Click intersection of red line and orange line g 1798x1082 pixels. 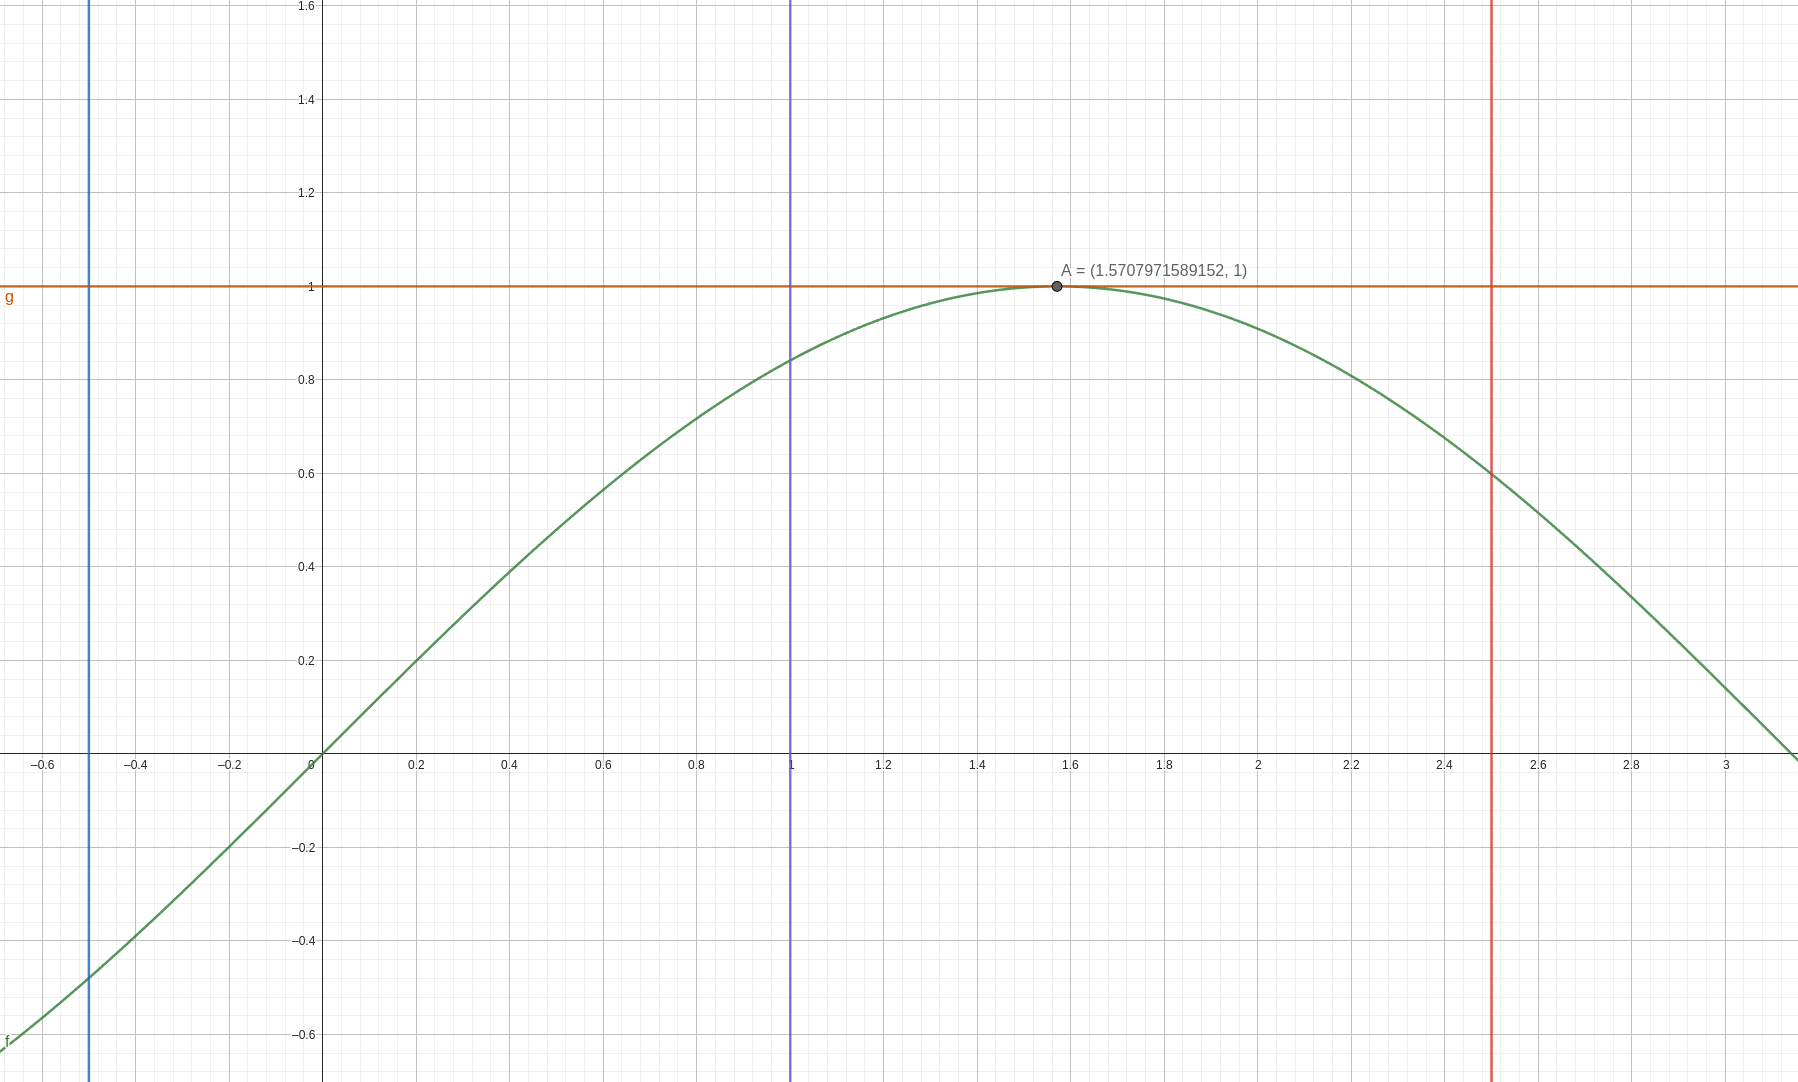point(1491,286)
